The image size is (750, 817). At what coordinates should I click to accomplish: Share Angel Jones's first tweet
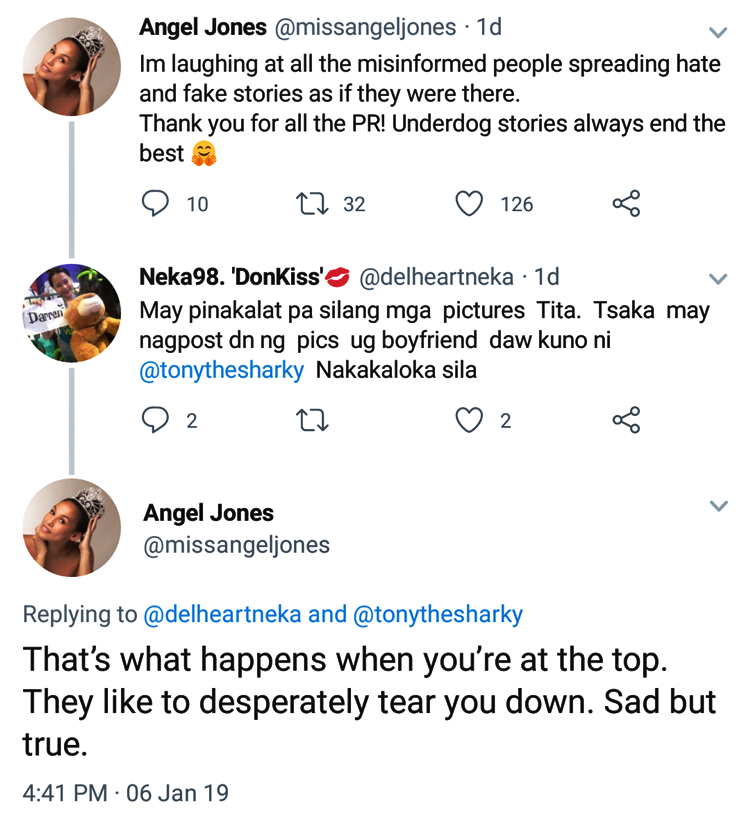[625, 204]
